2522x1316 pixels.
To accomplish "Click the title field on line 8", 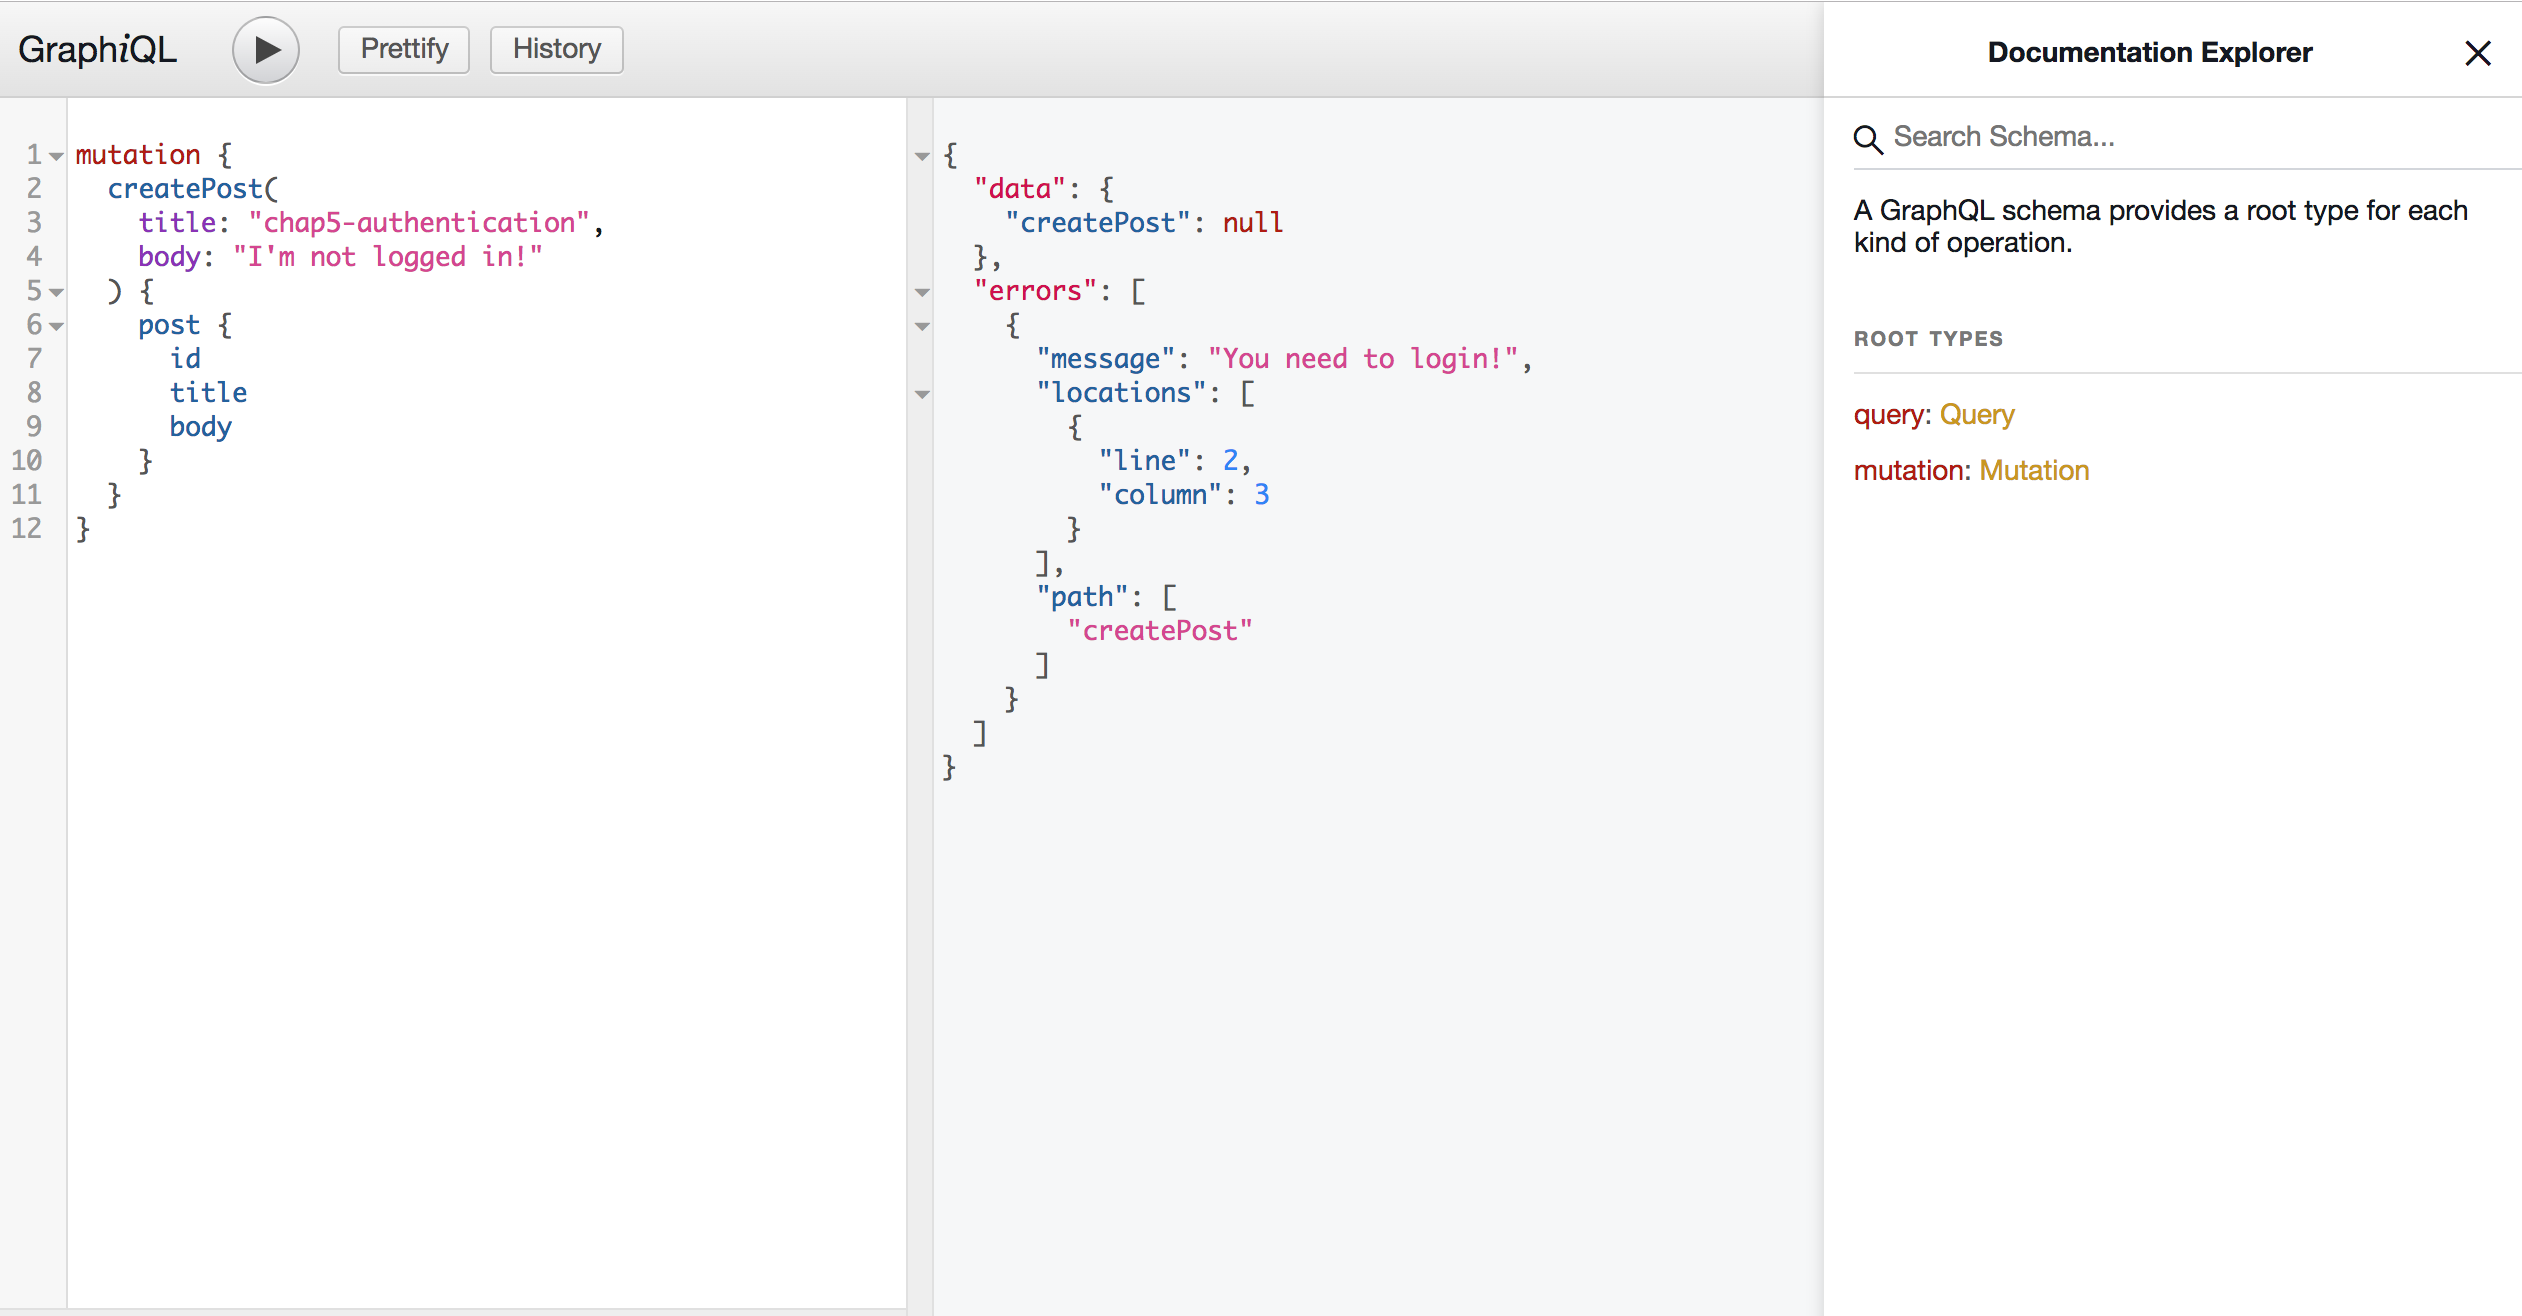I will click(x=208, y=393).
